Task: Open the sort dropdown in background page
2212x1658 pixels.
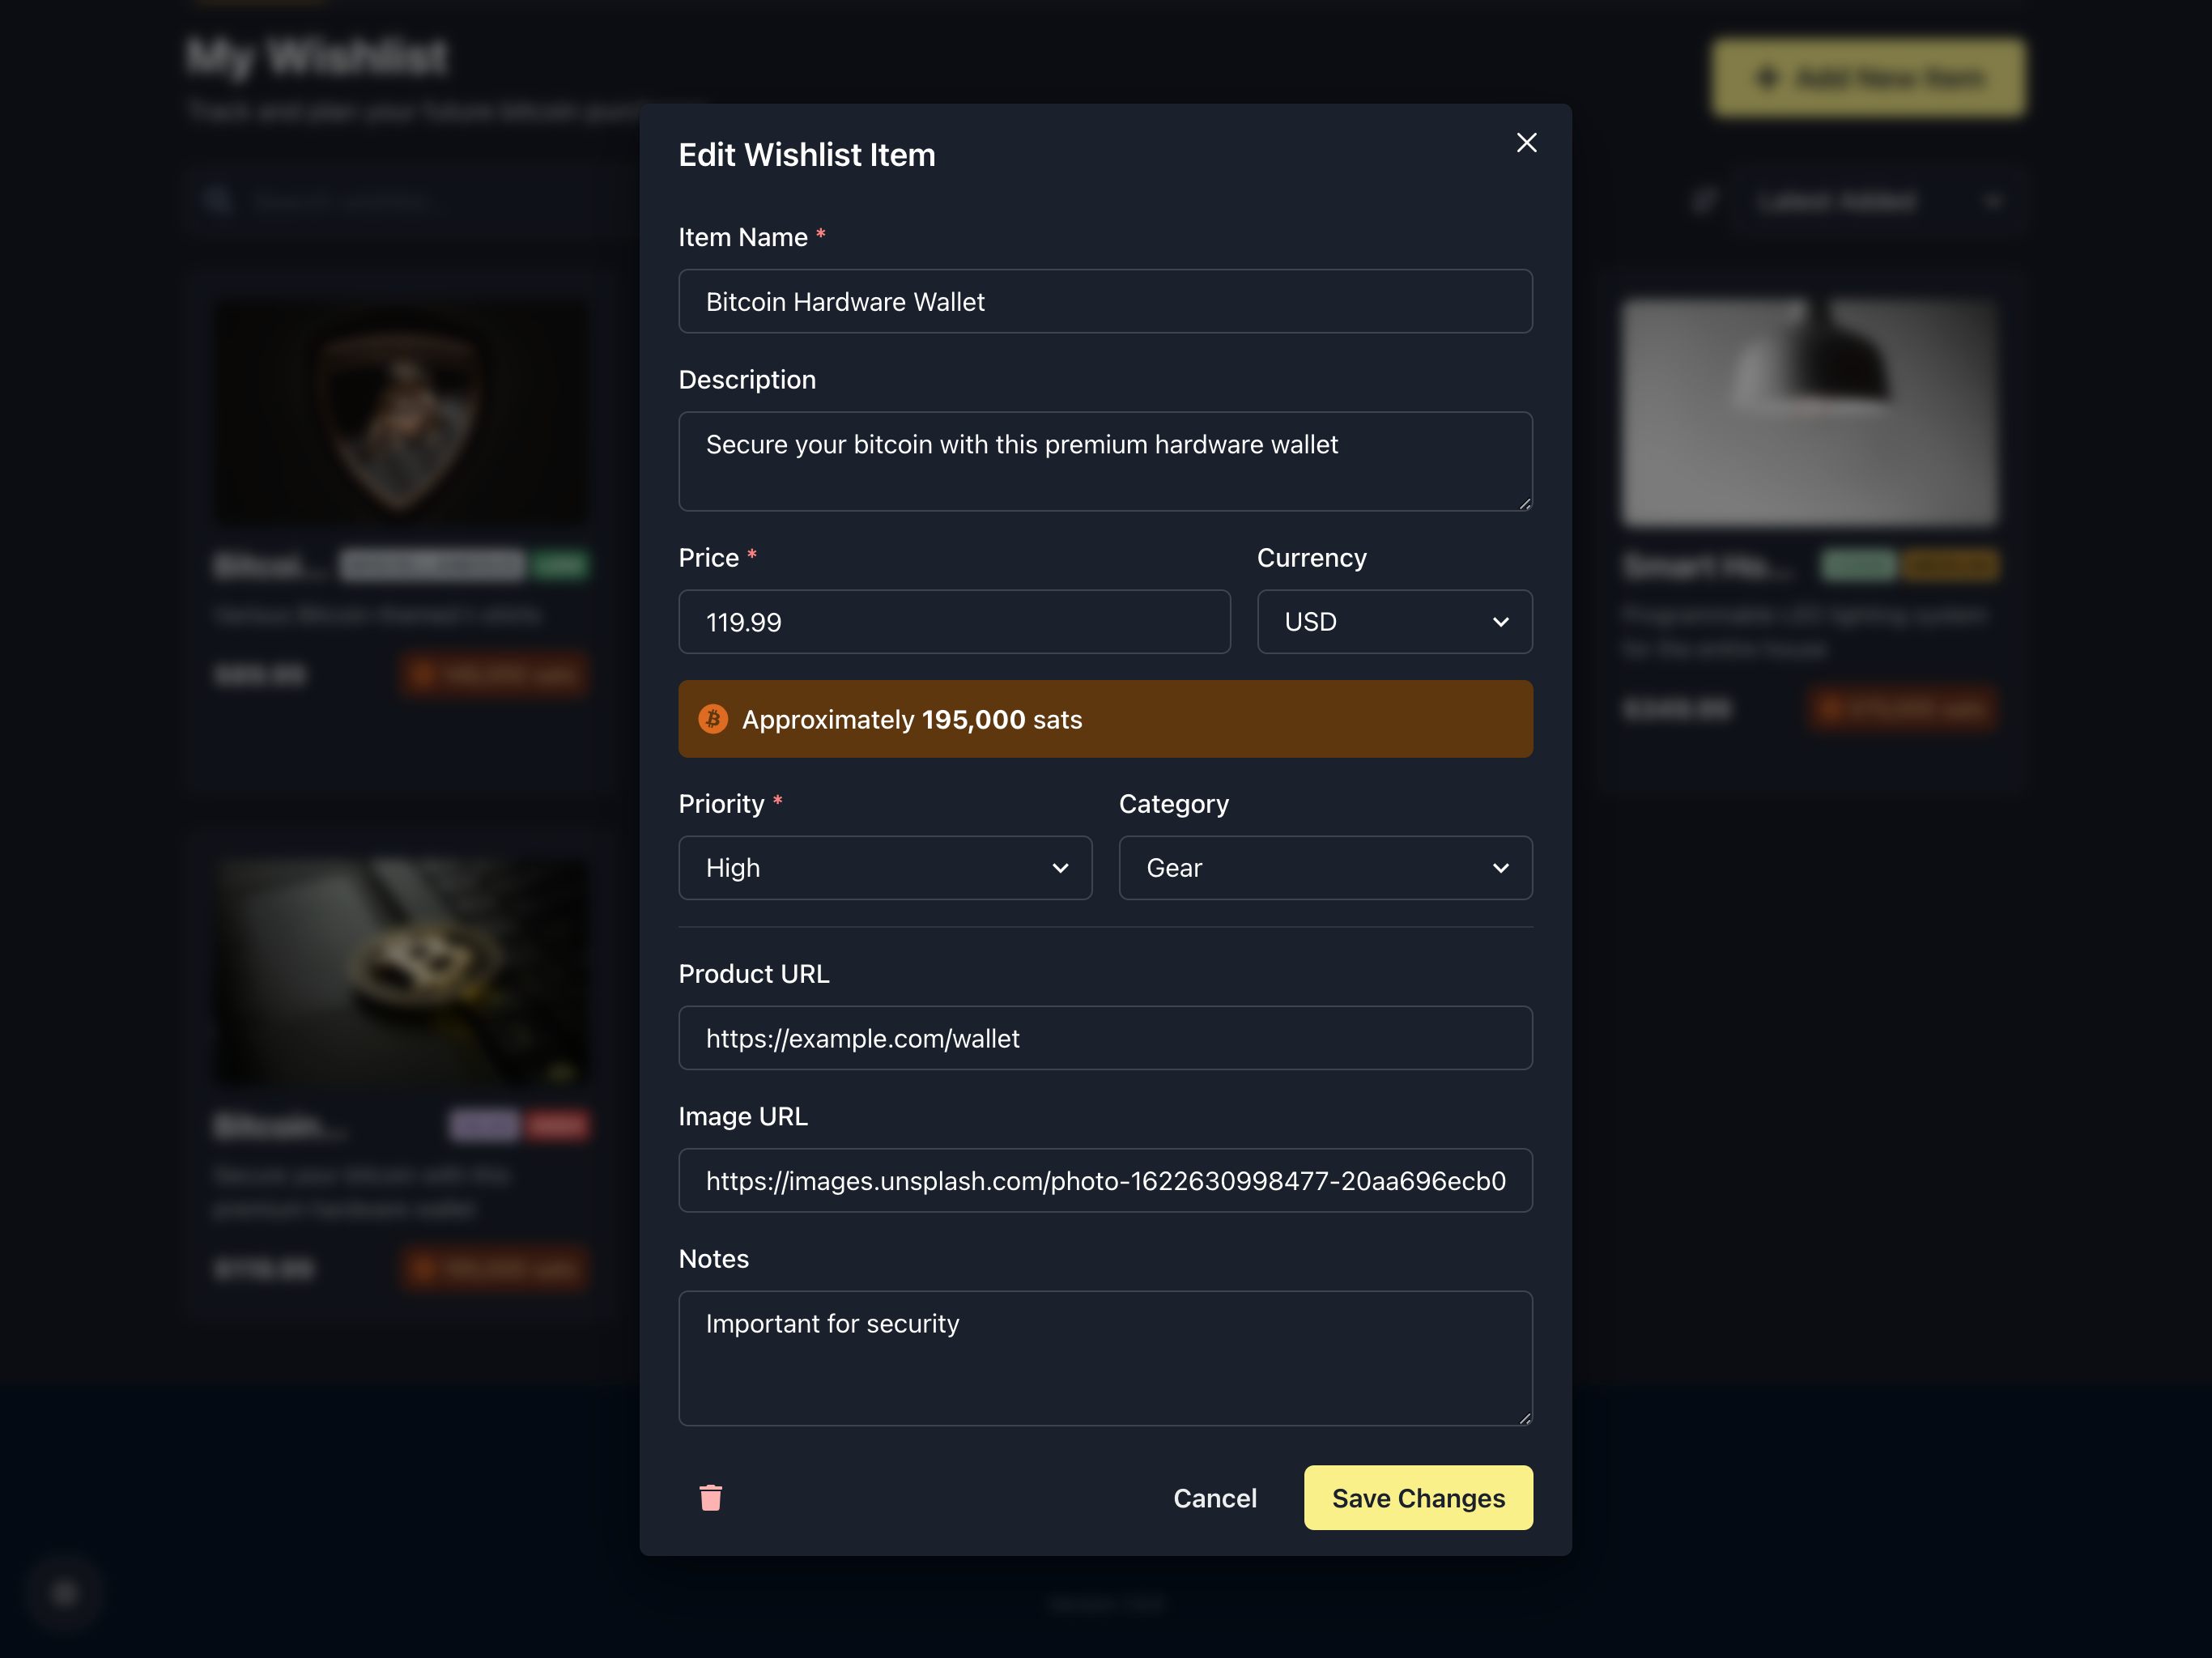Action: coord(1879,203)
